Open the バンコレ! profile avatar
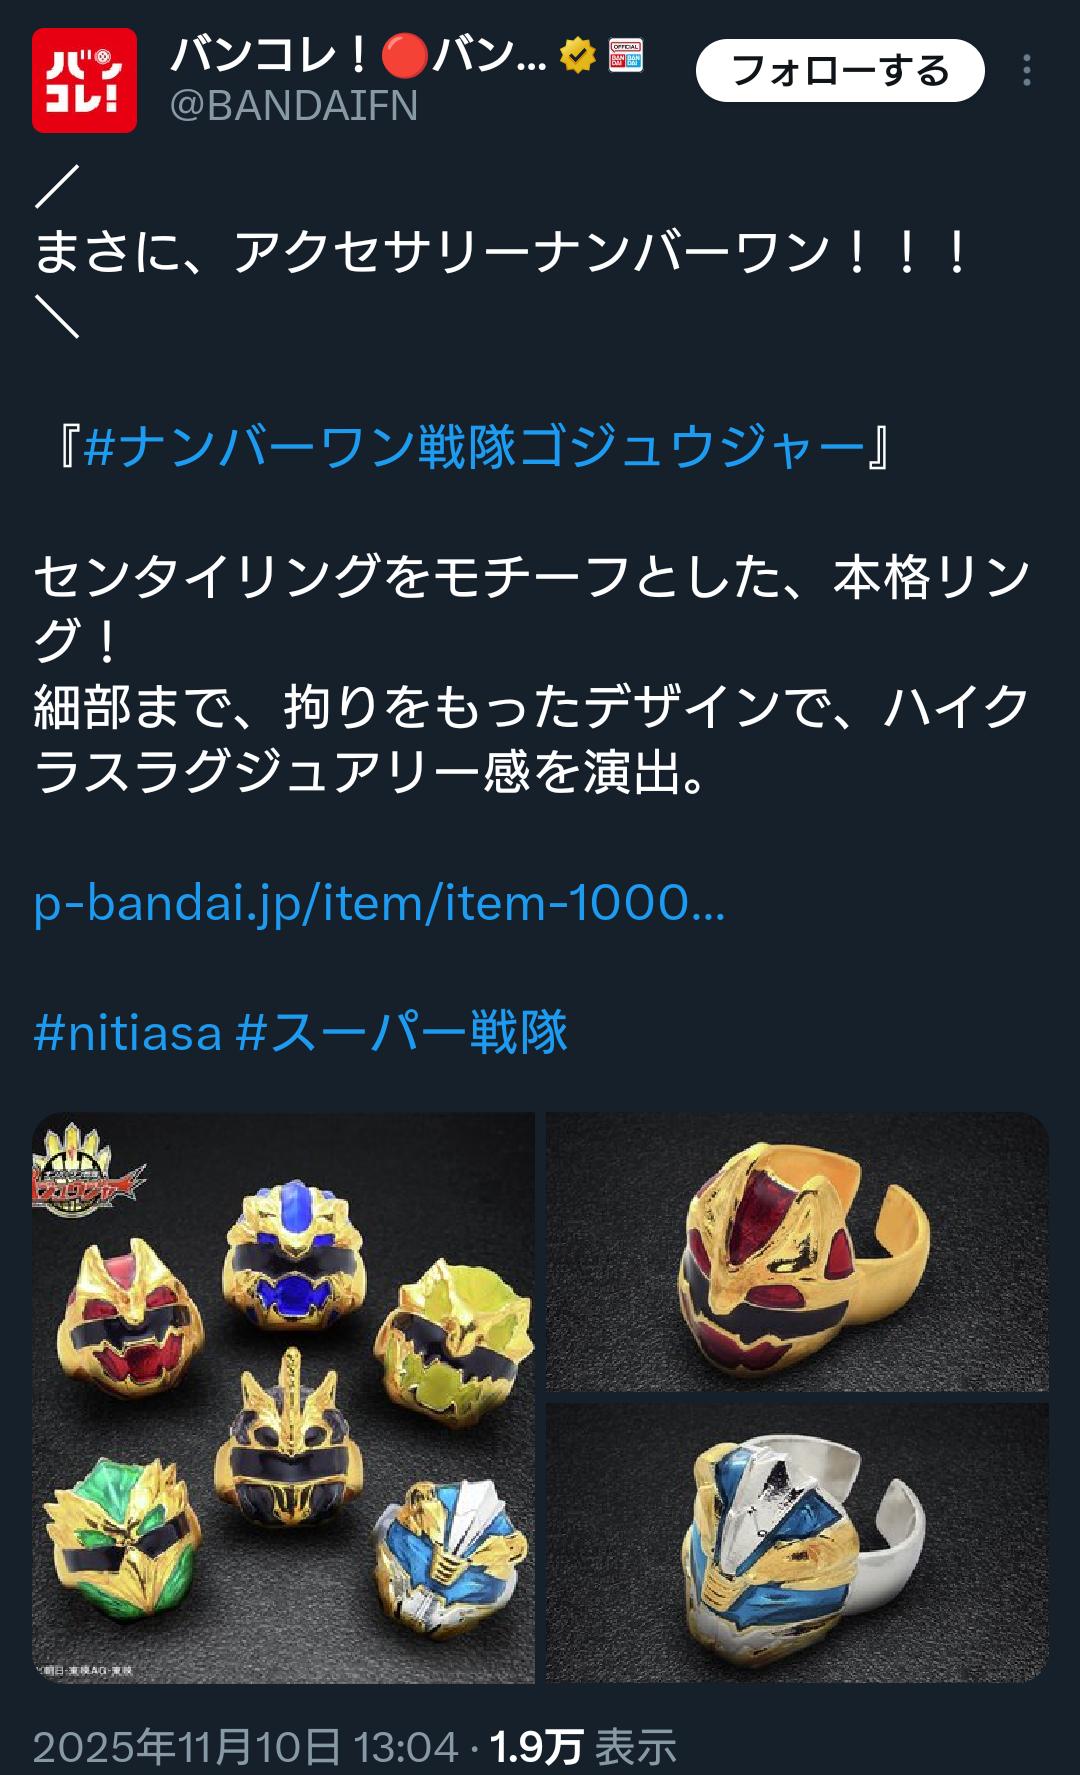 point(84,80)
